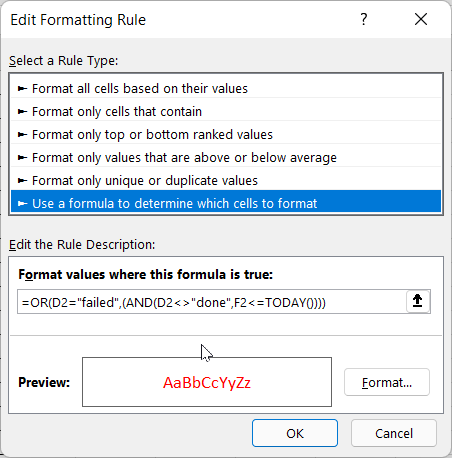
Task: Click the 'Select a Rule Type:' label
Action: pos(64,61)
